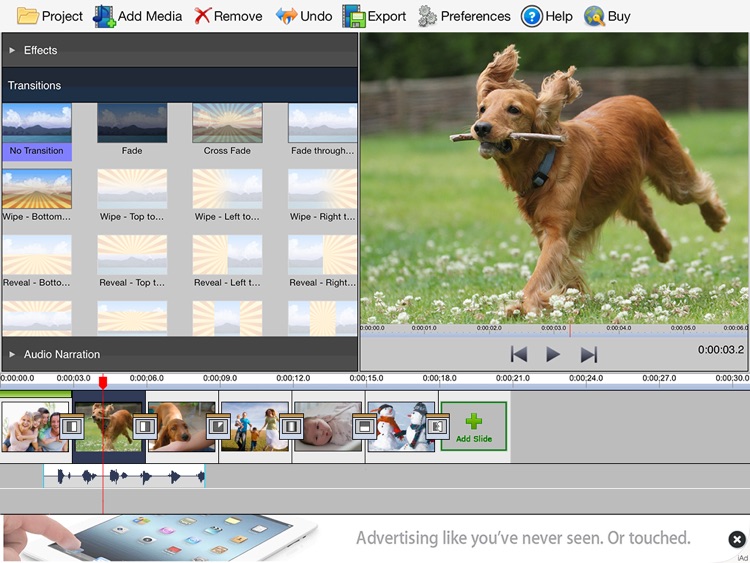
Task: Click the Help question mark icon
Action: [531, 16]
